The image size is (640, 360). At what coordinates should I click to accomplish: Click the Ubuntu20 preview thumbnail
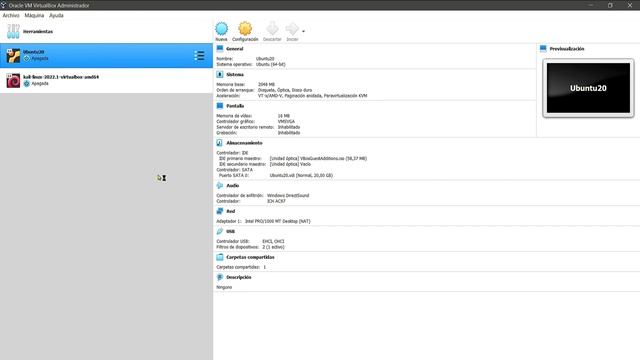click(x=588, y=88)
